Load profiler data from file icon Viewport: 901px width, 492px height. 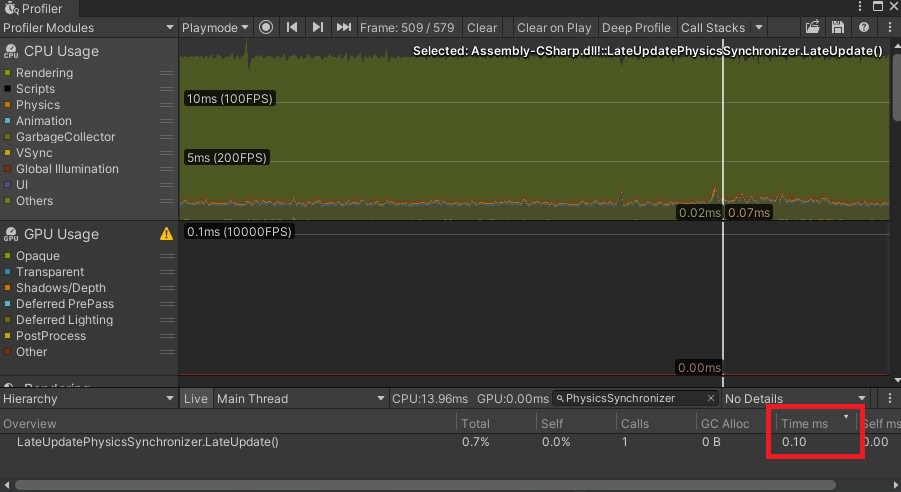(x=813, y=27)
